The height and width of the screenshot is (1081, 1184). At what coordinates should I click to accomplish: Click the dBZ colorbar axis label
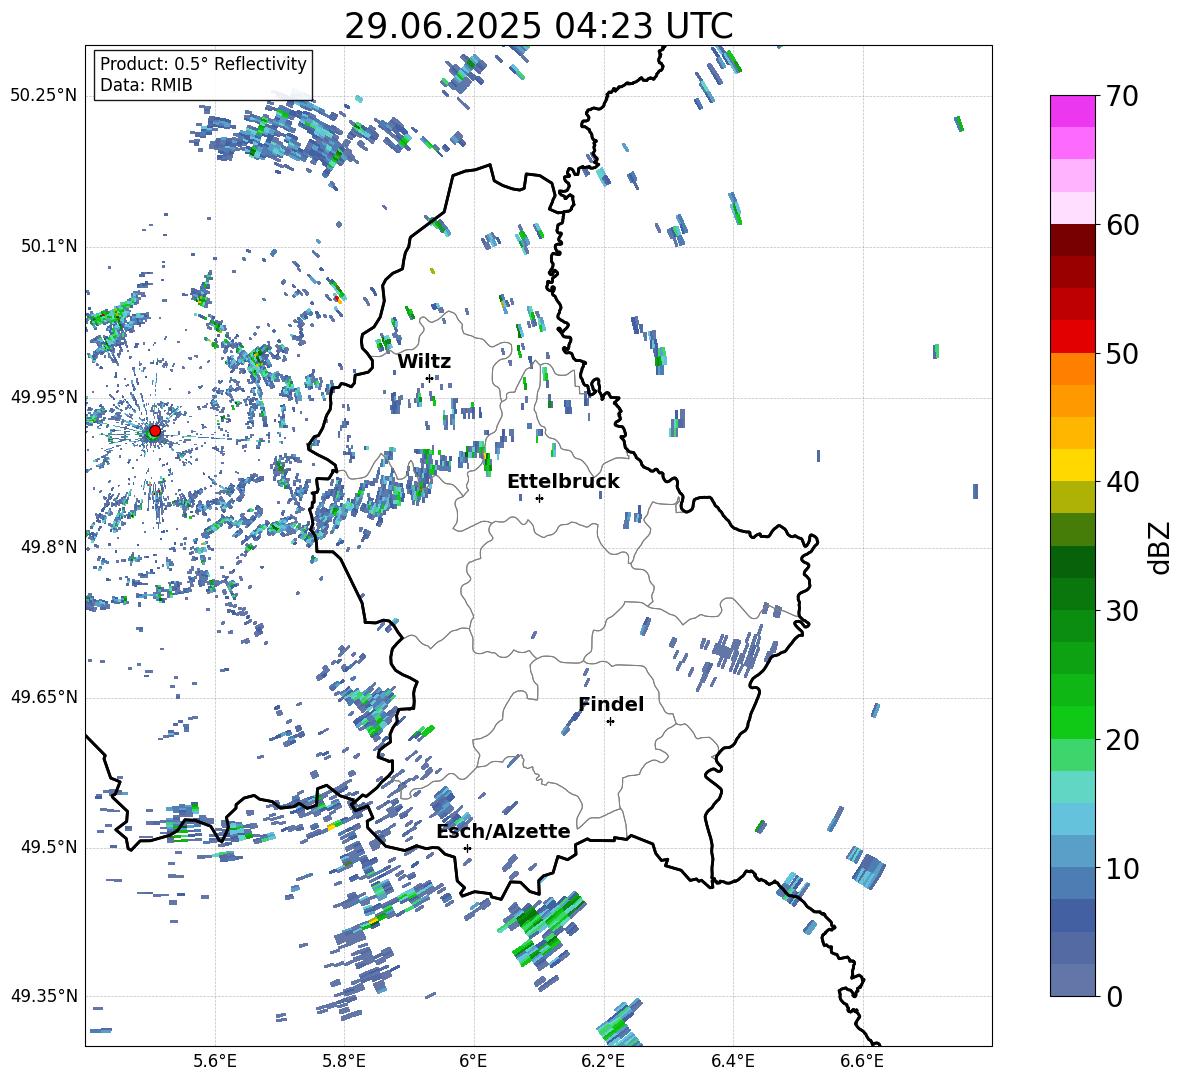click(x=1161, y=547)
